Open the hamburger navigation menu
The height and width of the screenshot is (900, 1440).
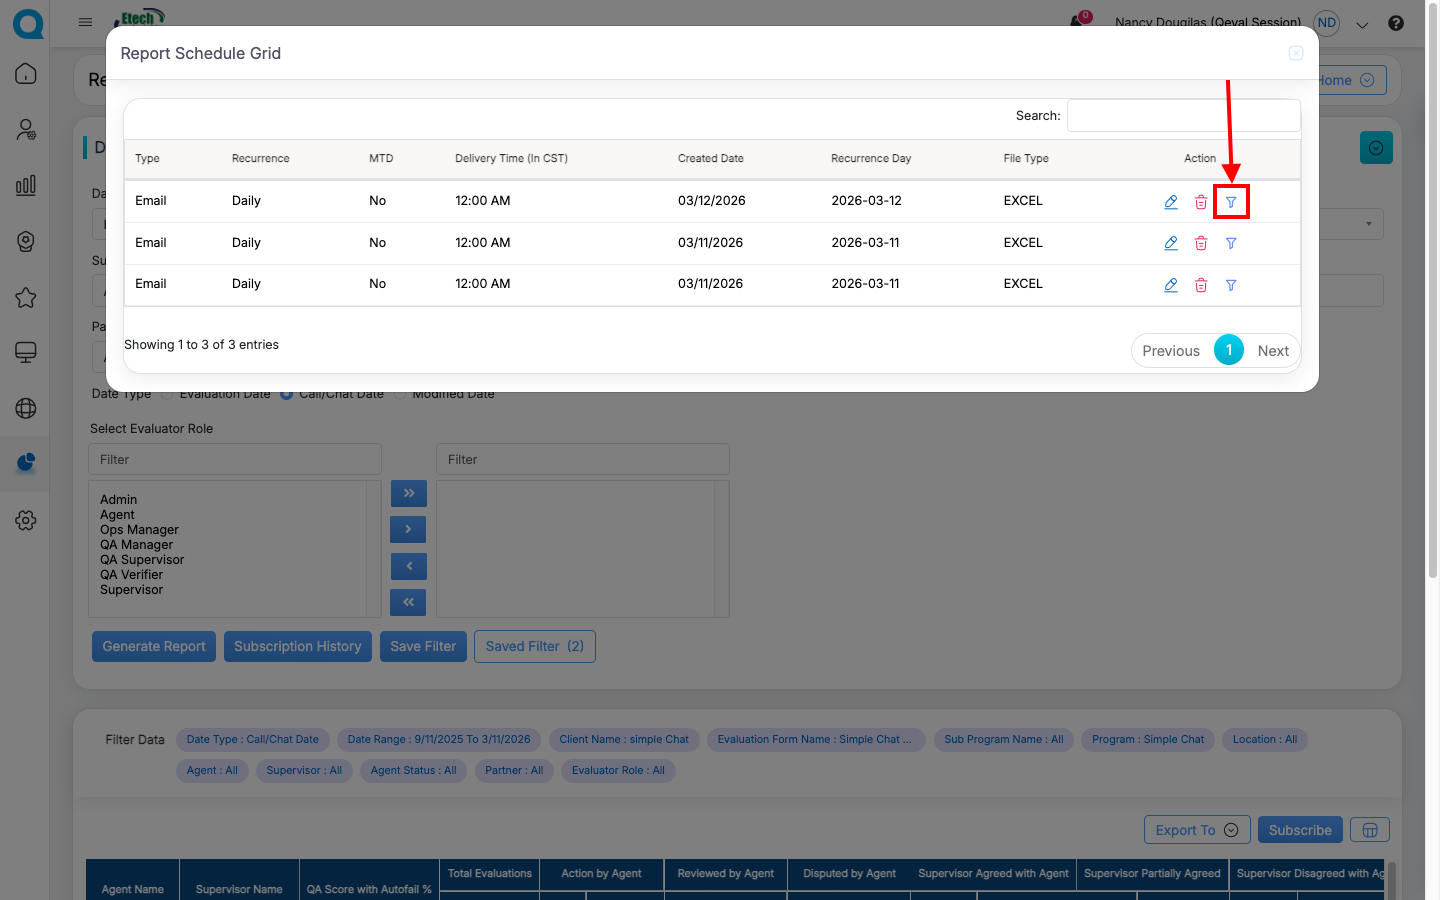point(85,22)
